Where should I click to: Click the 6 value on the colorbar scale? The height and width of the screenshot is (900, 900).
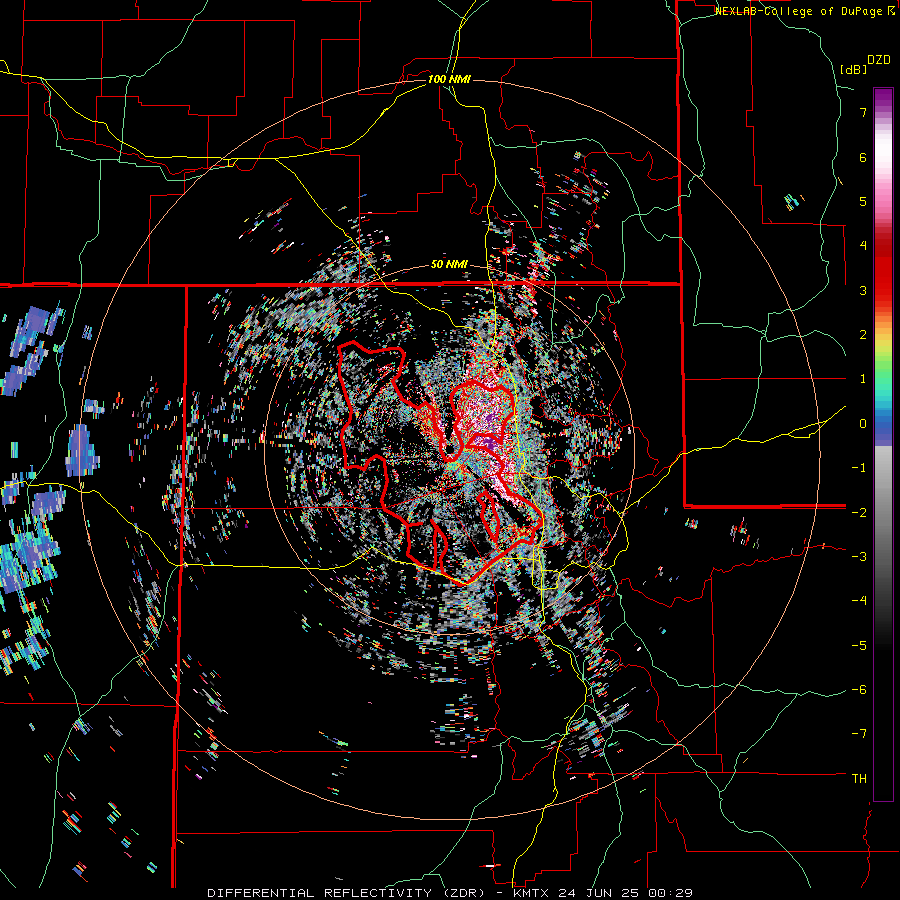pyautogui.click(x=863, y=157)
